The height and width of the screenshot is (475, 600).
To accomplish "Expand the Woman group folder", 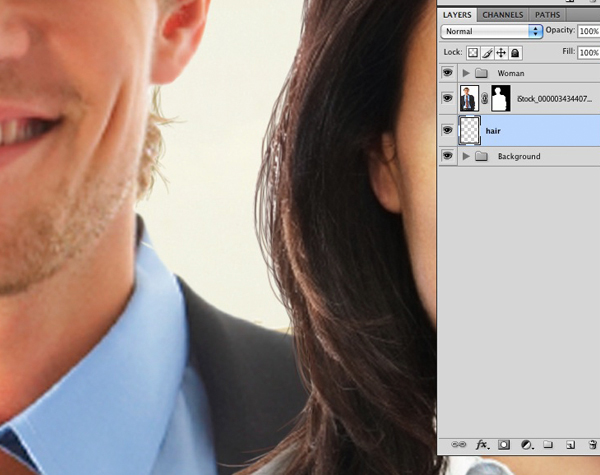I will [x=465, y=73].
